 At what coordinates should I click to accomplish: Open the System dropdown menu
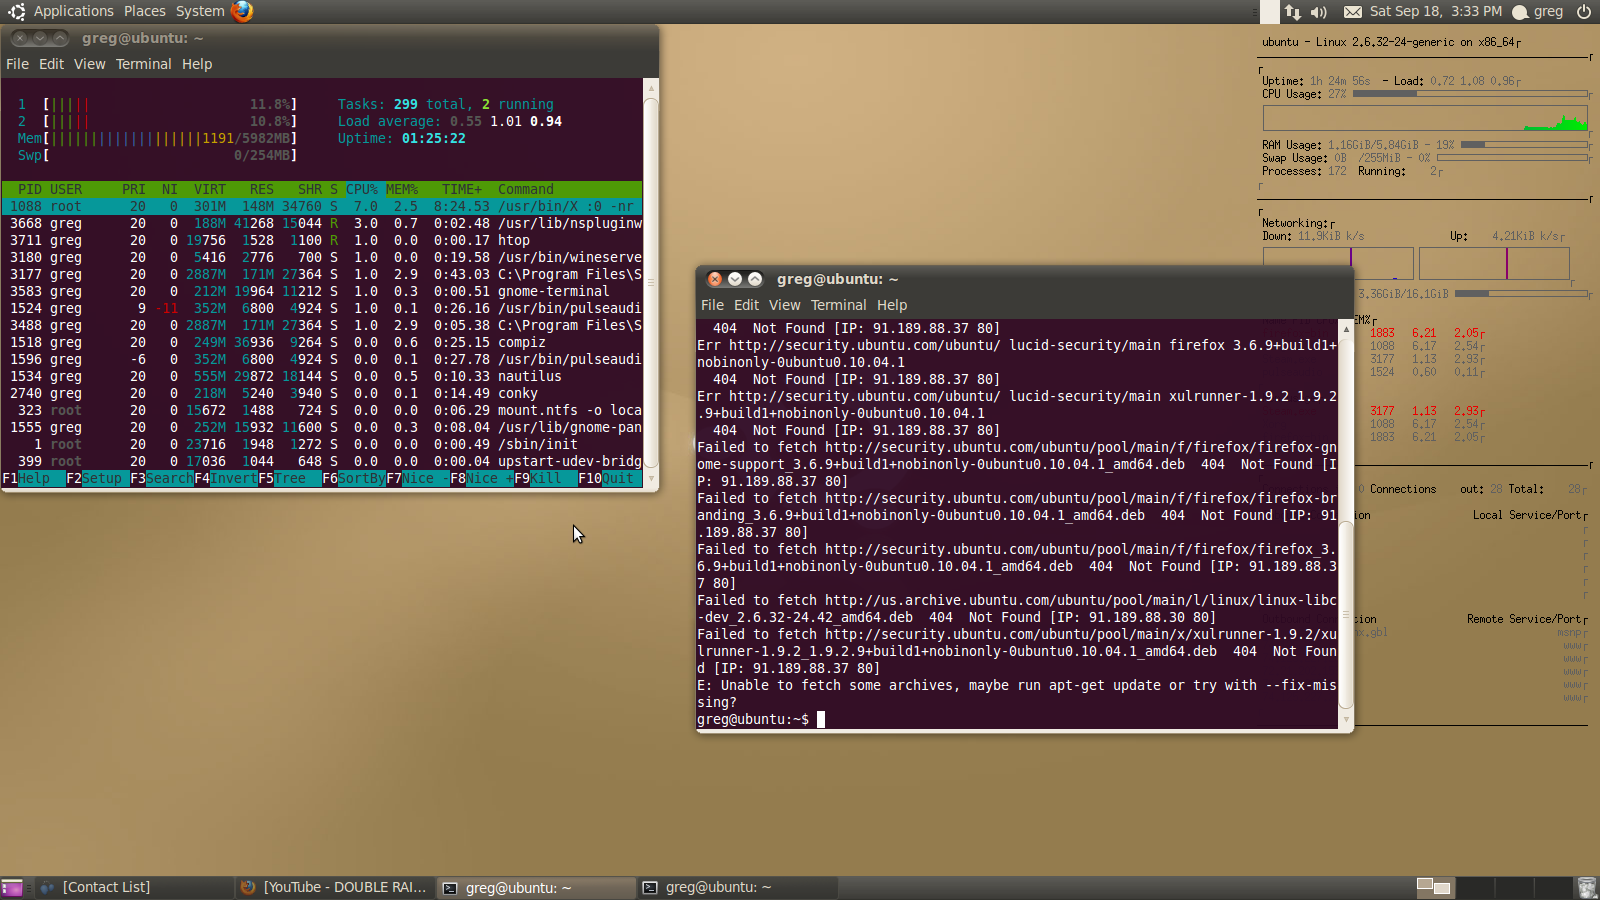pos(200,11)
